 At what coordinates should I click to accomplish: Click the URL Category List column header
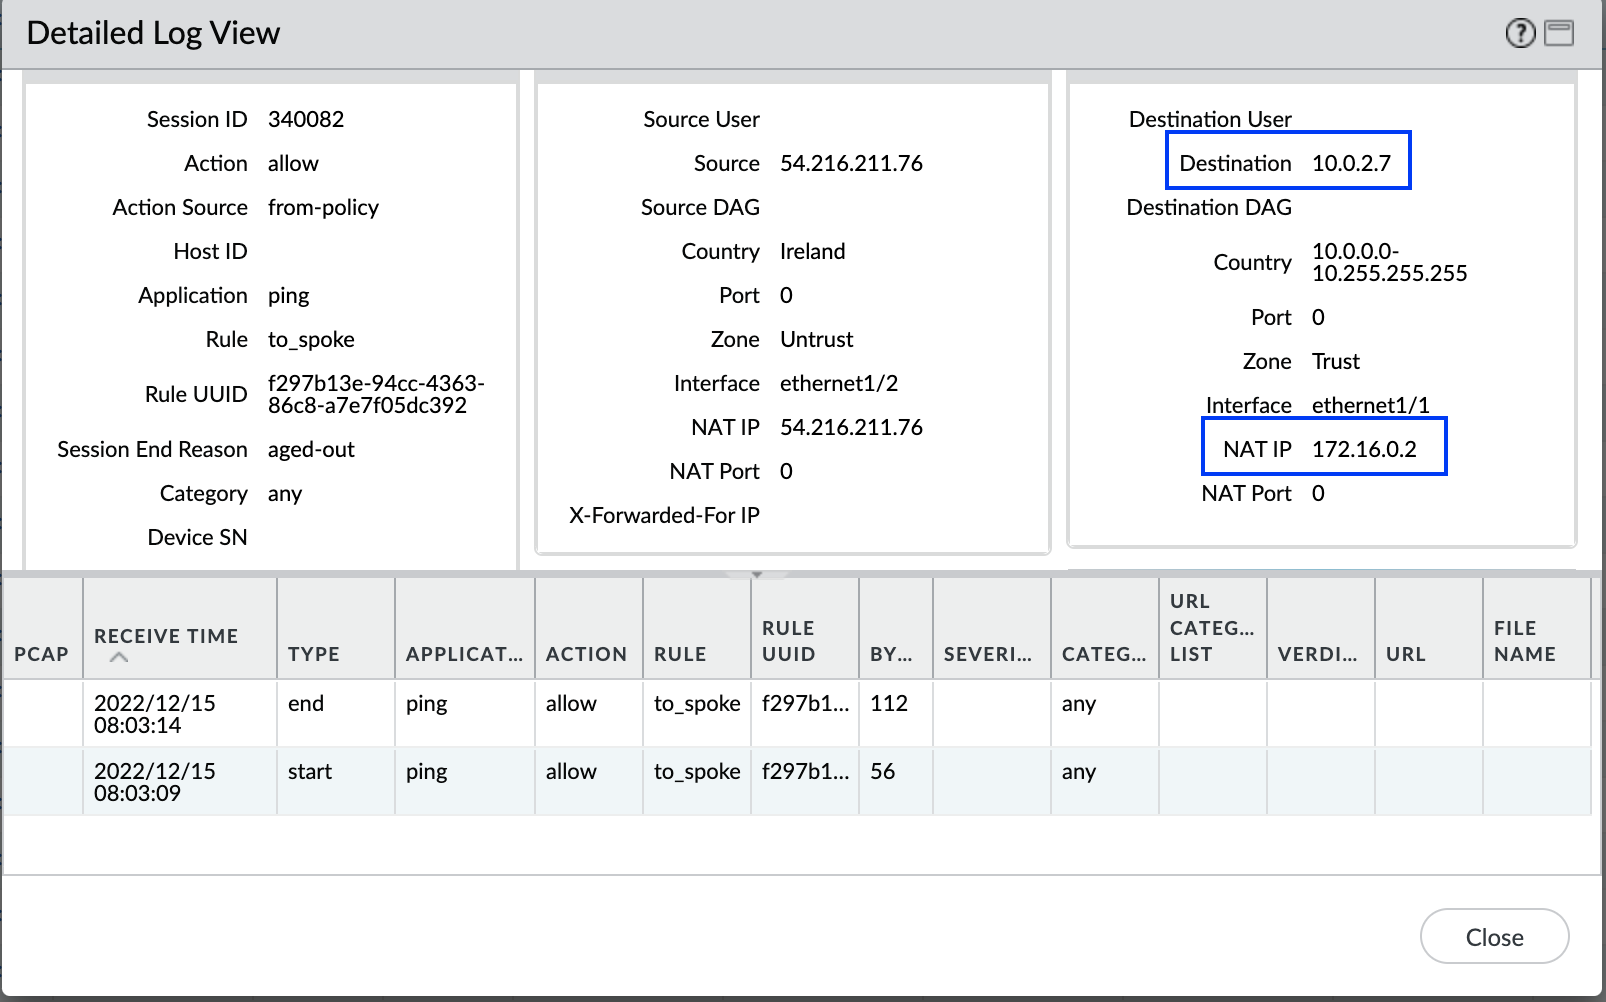tap(1211, 628)
